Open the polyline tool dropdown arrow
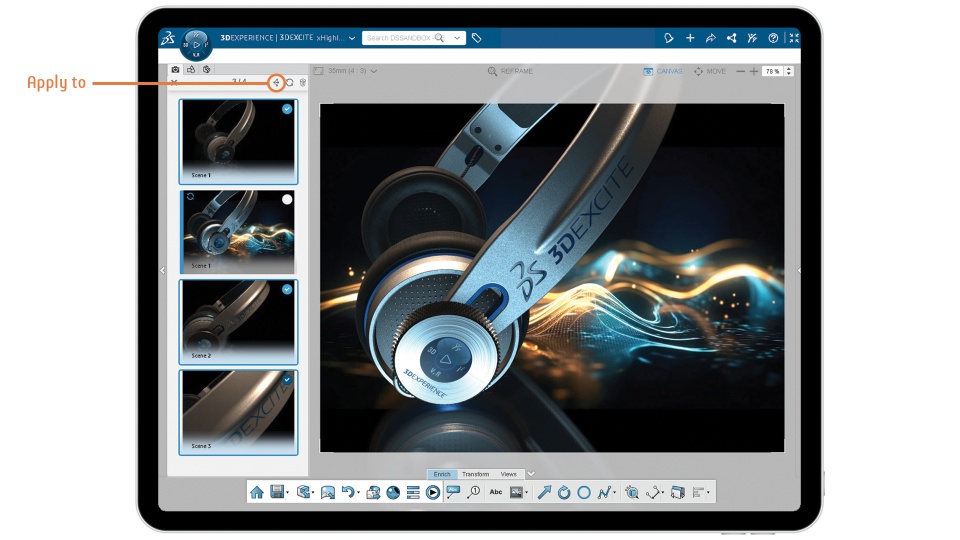This screenshot has width=960, height=540. click(x=614, y=493)
